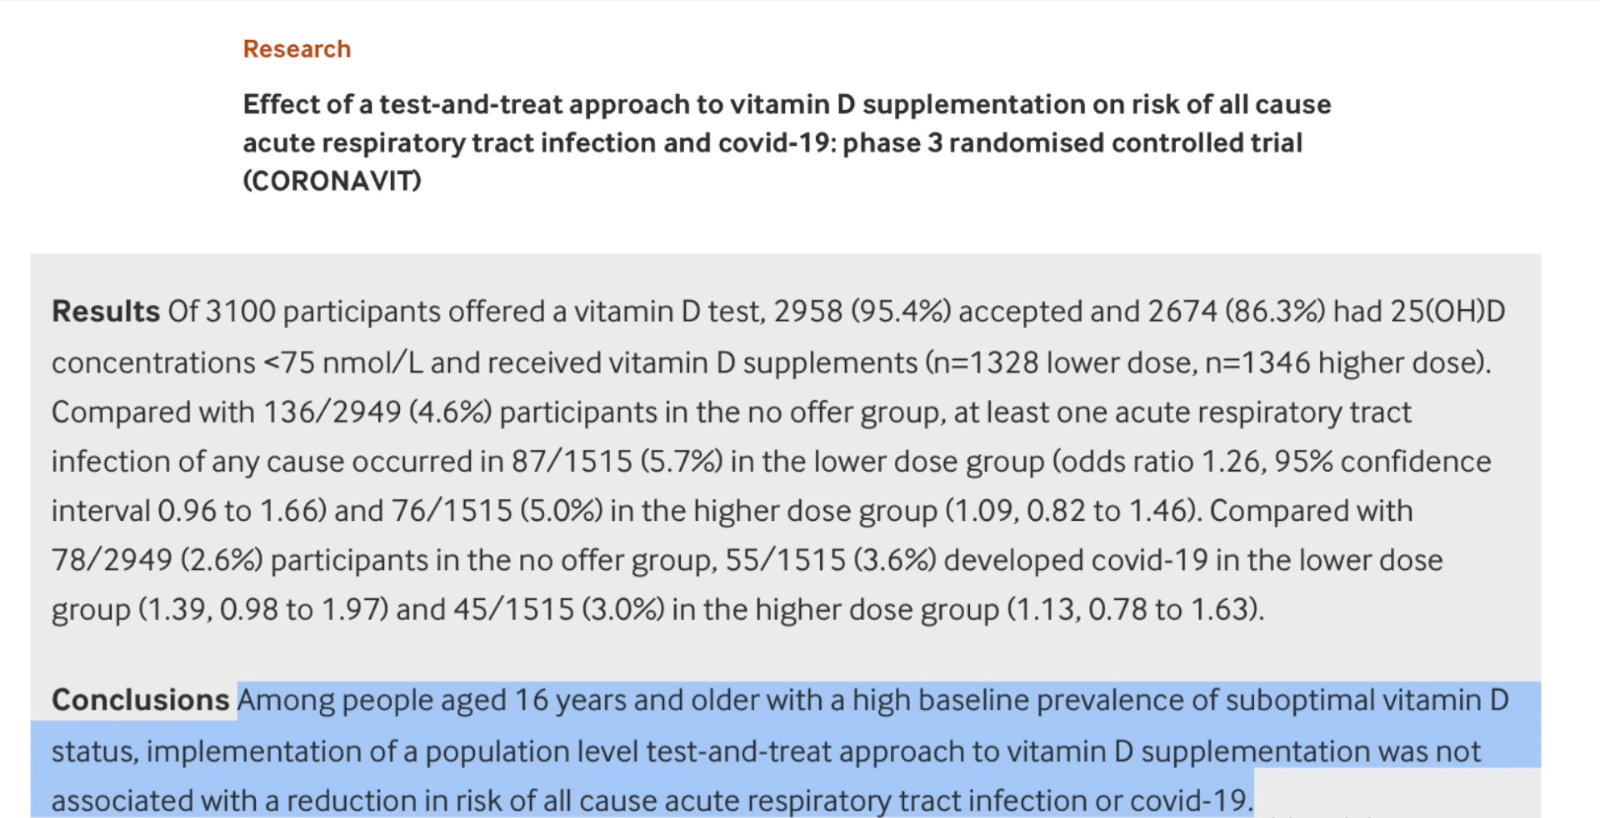Click the phrase 'phase 3 randomised controlled trial'

click(1072, 143)
